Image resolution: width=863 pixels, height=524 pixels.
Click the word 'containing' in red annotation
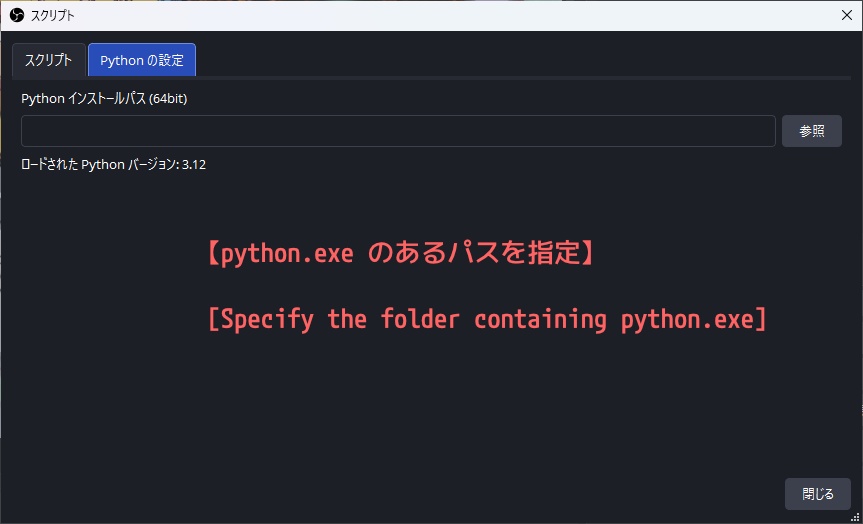(540, 320)
